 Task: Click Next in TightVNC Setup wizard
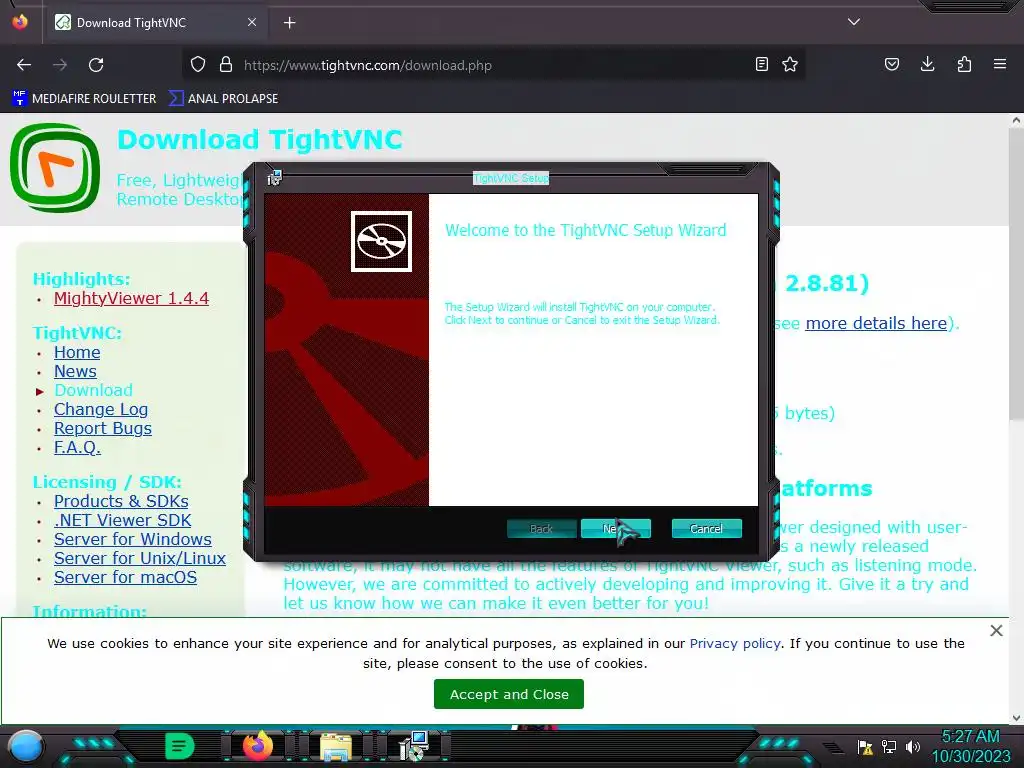(x=615, y=528)
